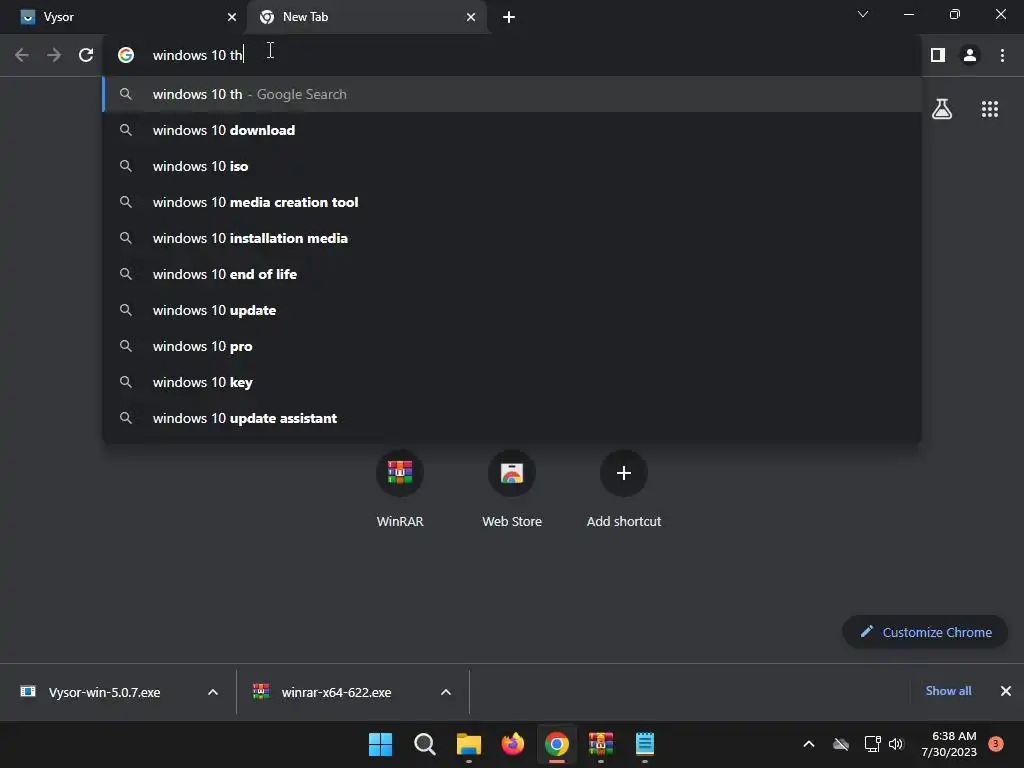This screenshot has height=768, width=1024.
Task: Open the tab search dropdown arrow
Action: click(863, 14)
